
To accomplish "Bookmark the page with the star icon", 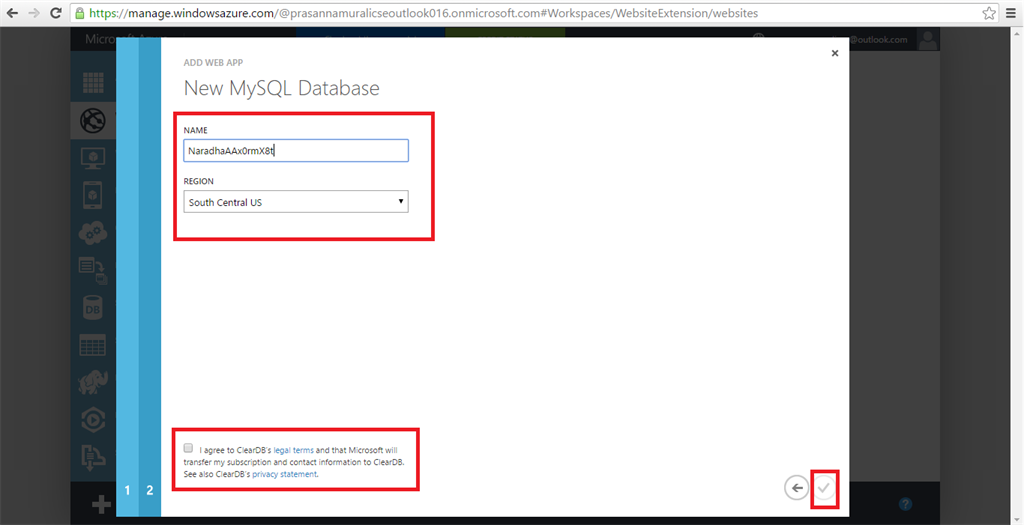I will click(x=989, y=13).
